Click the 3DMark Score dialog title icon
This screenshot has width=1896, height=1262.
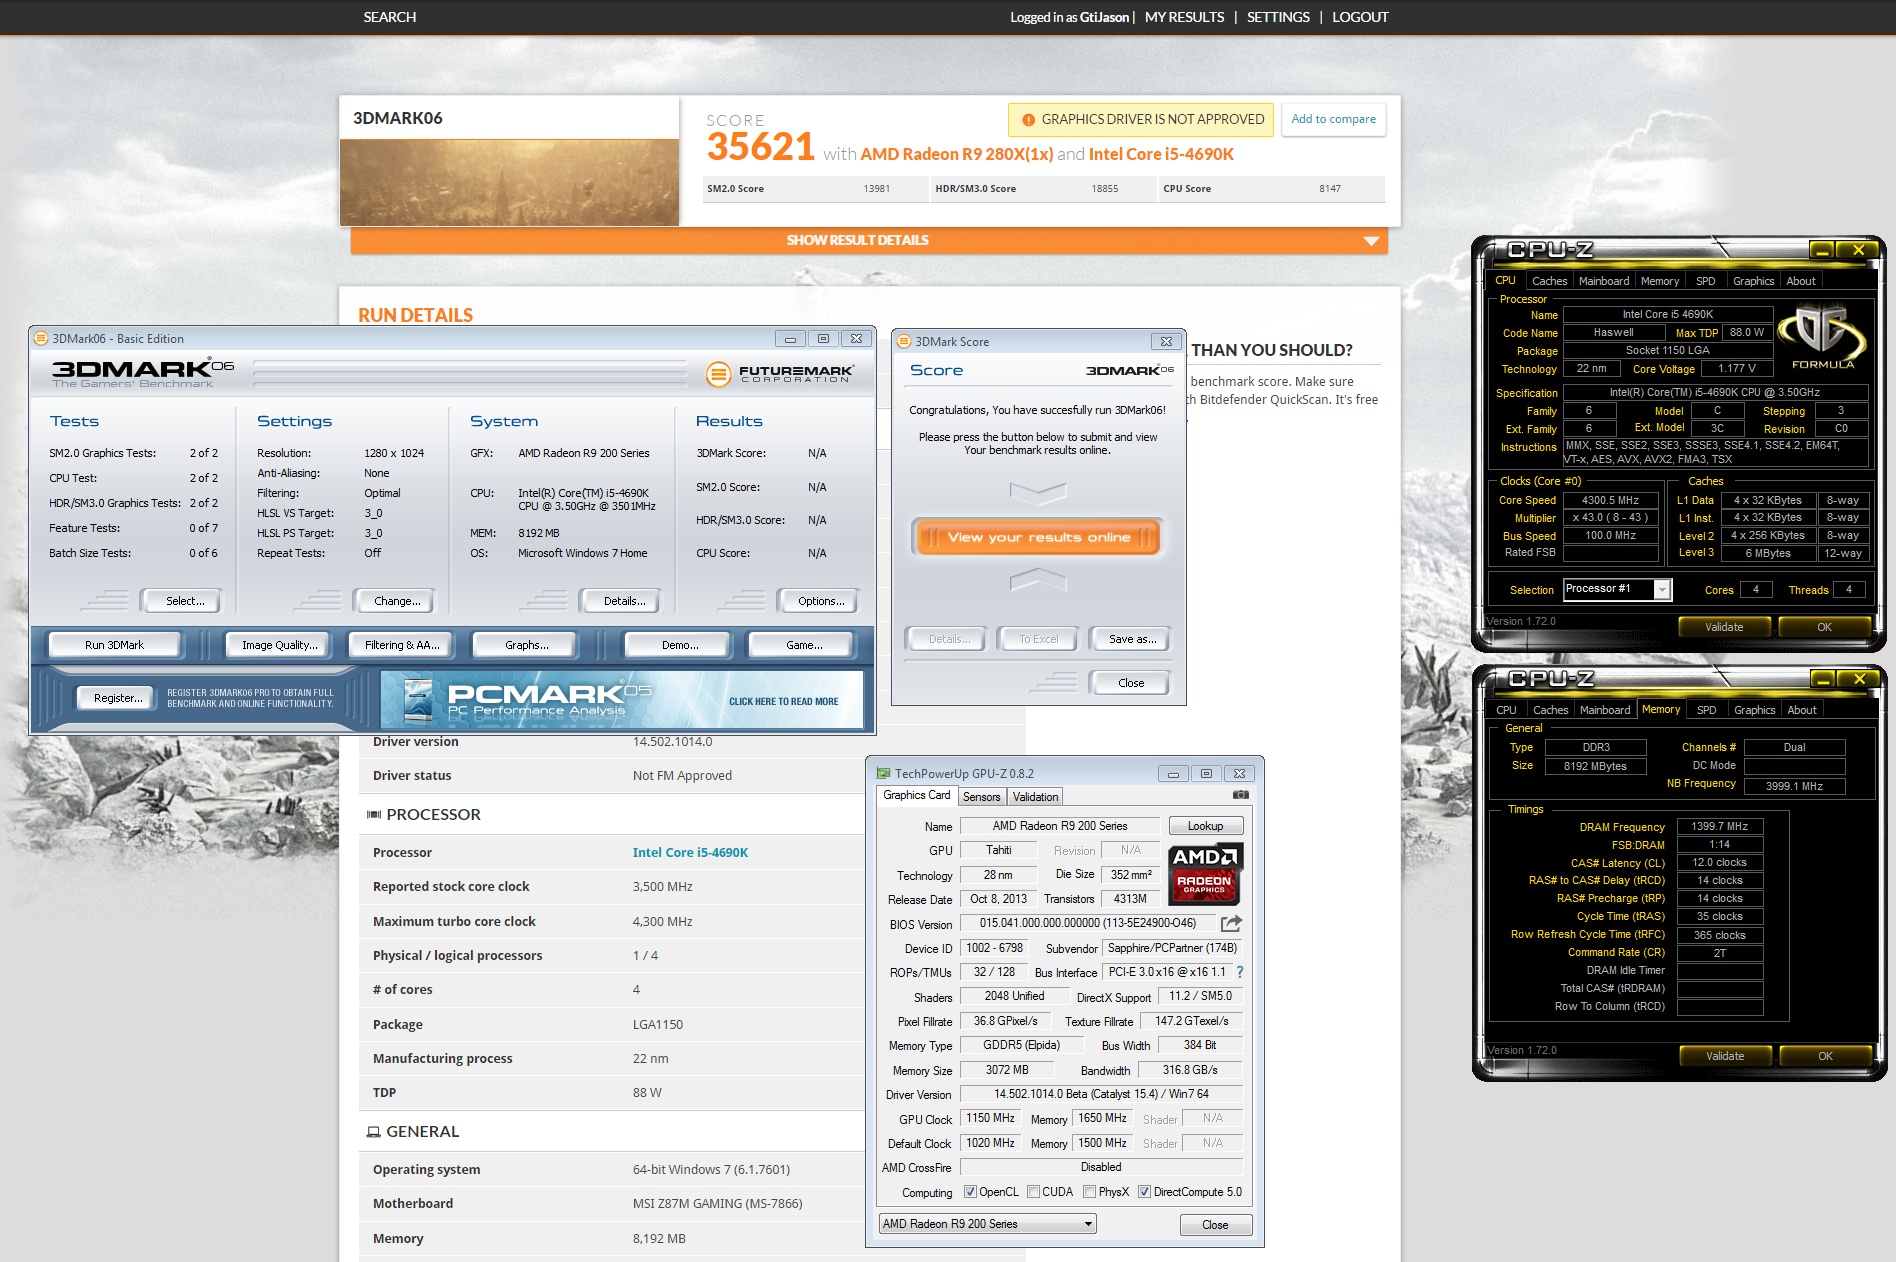(x=904, y=342)
